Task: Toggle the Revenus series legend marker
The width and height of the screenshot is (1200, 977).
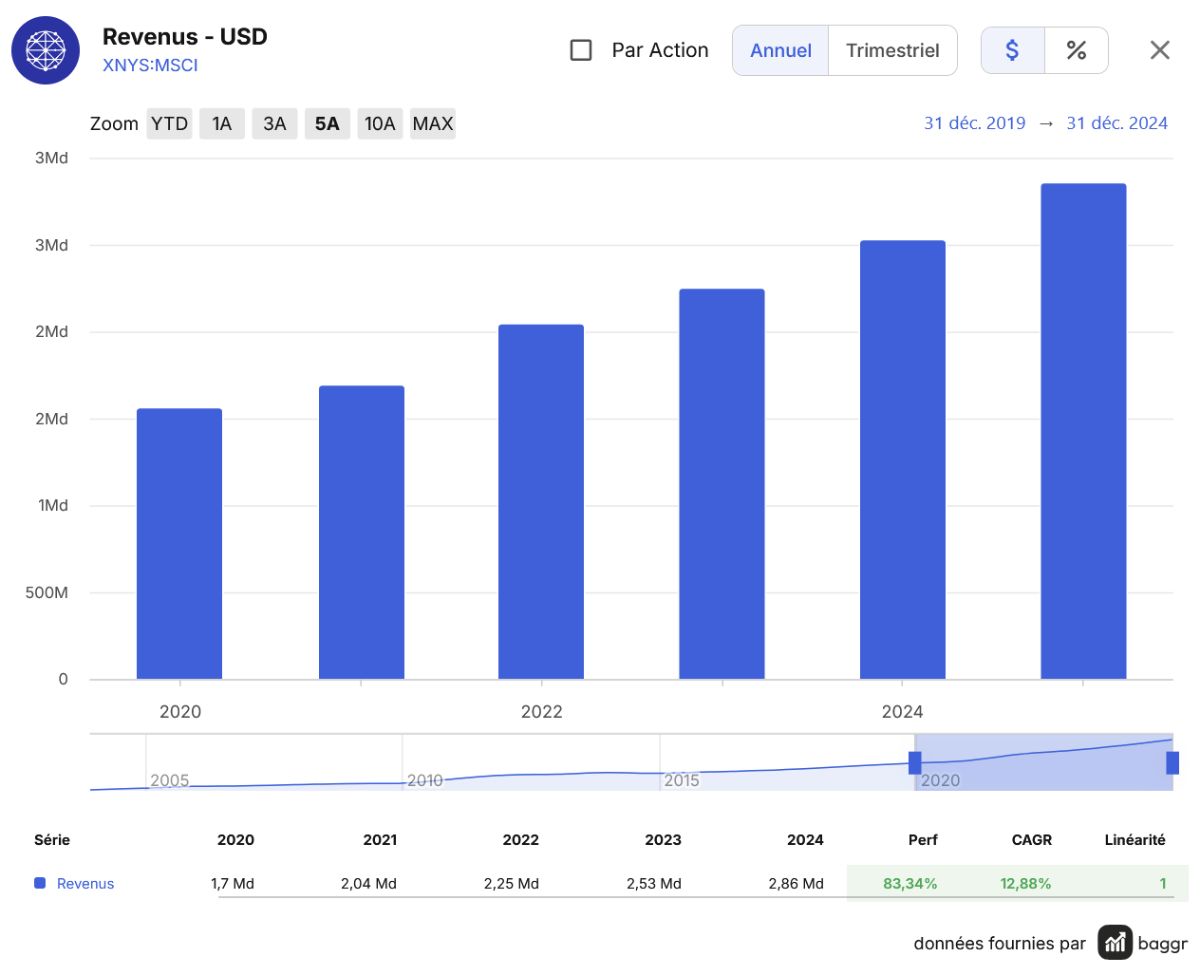Action: [x=40, y=884]
